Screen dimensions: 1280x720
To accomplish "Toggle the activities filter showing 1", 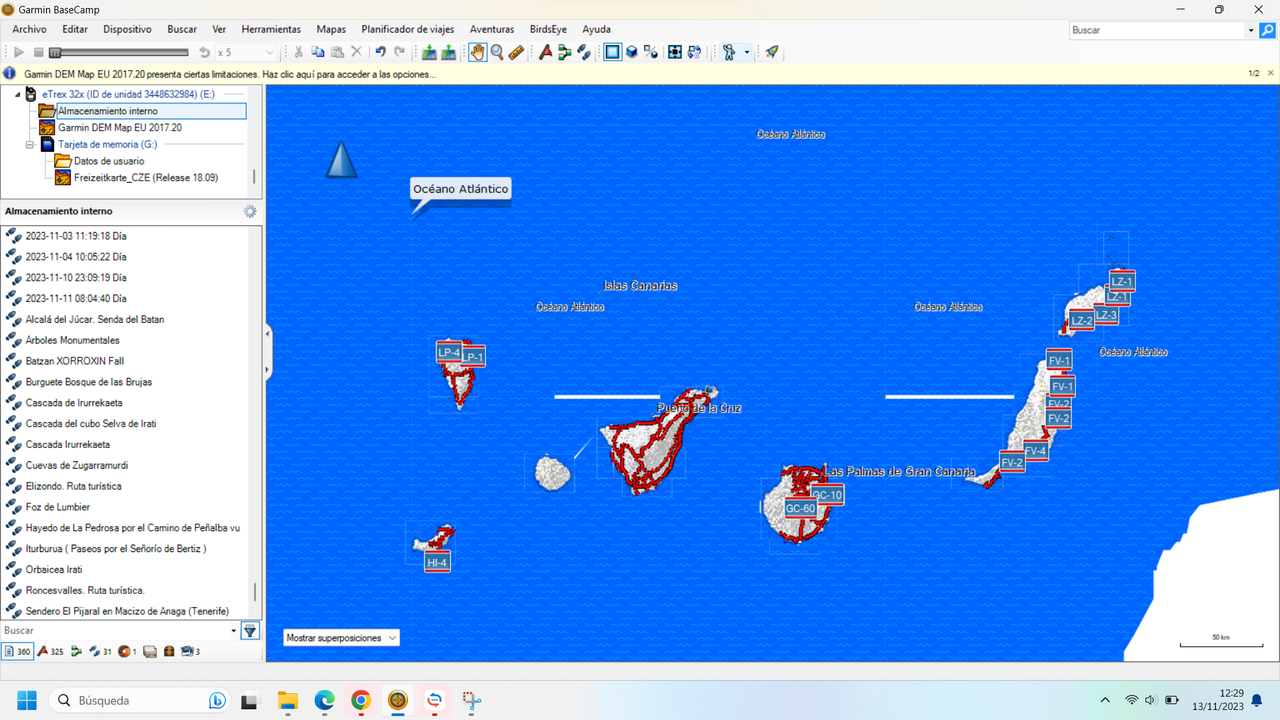I will coord(127,651).
